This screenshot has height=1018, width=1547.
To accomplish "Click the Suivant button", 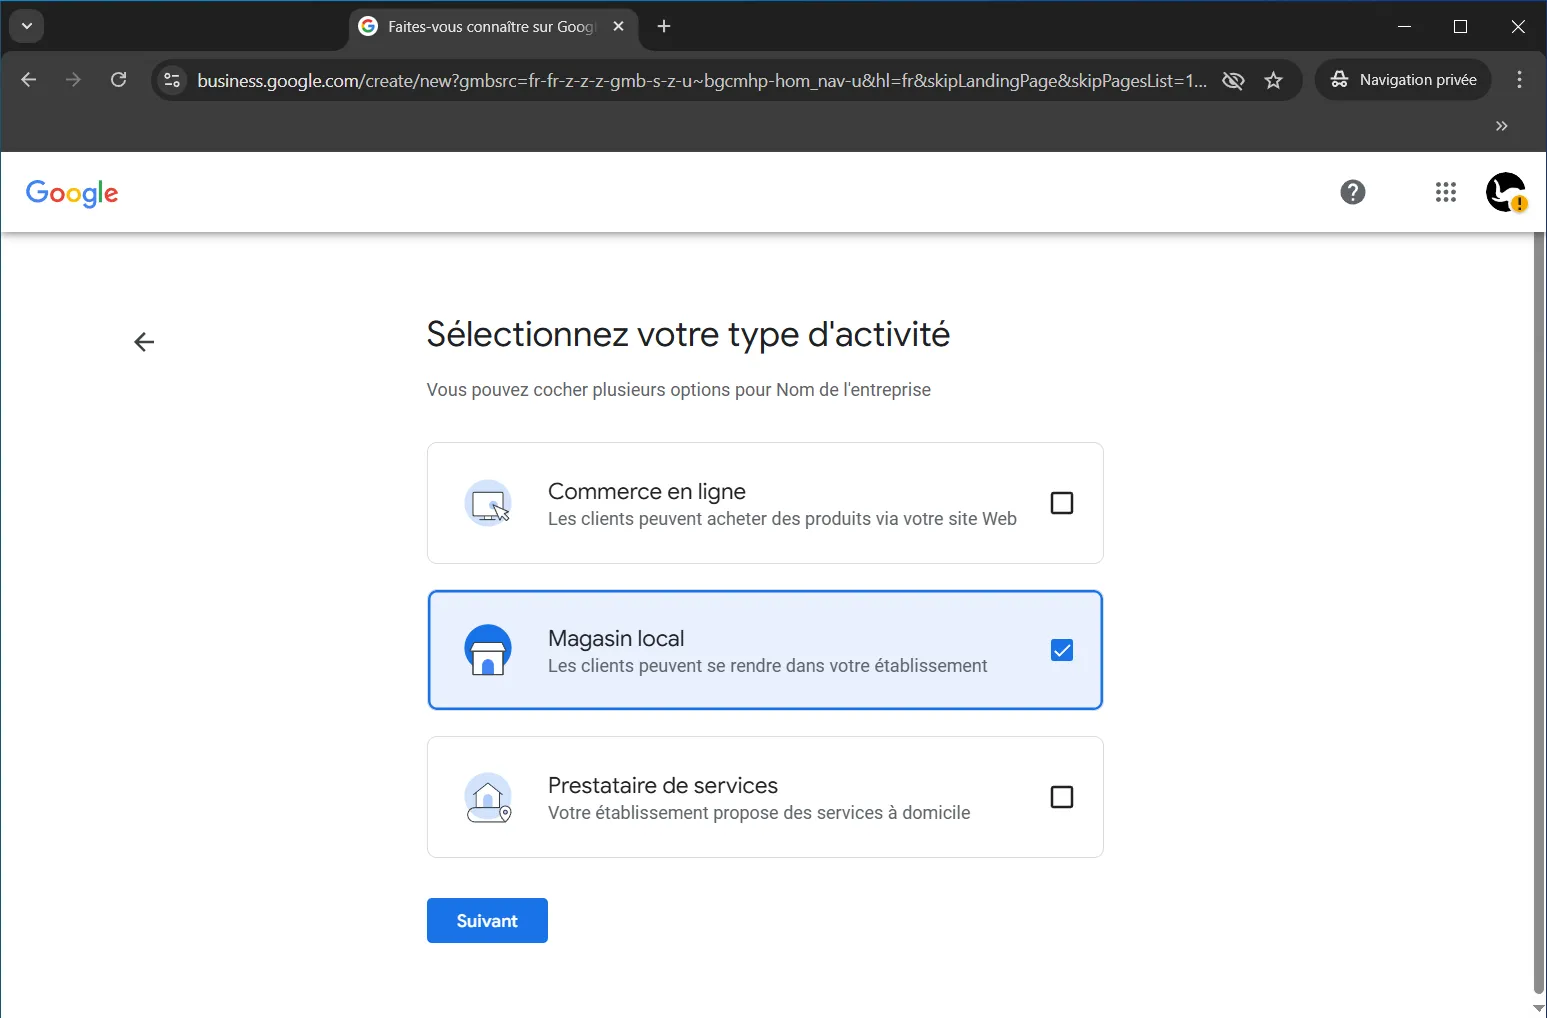I will [487, 920].
